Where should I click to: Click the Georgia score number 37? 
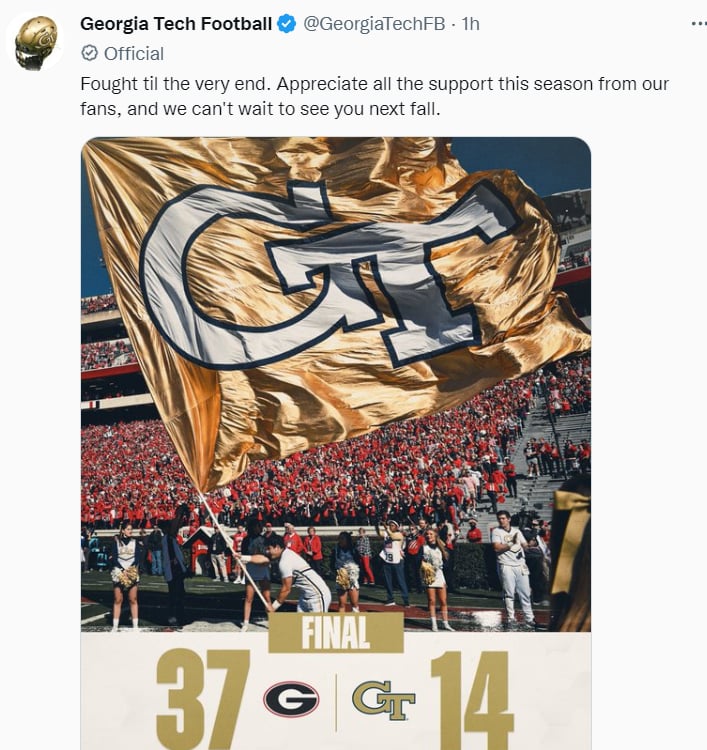[x=203, y=699]
